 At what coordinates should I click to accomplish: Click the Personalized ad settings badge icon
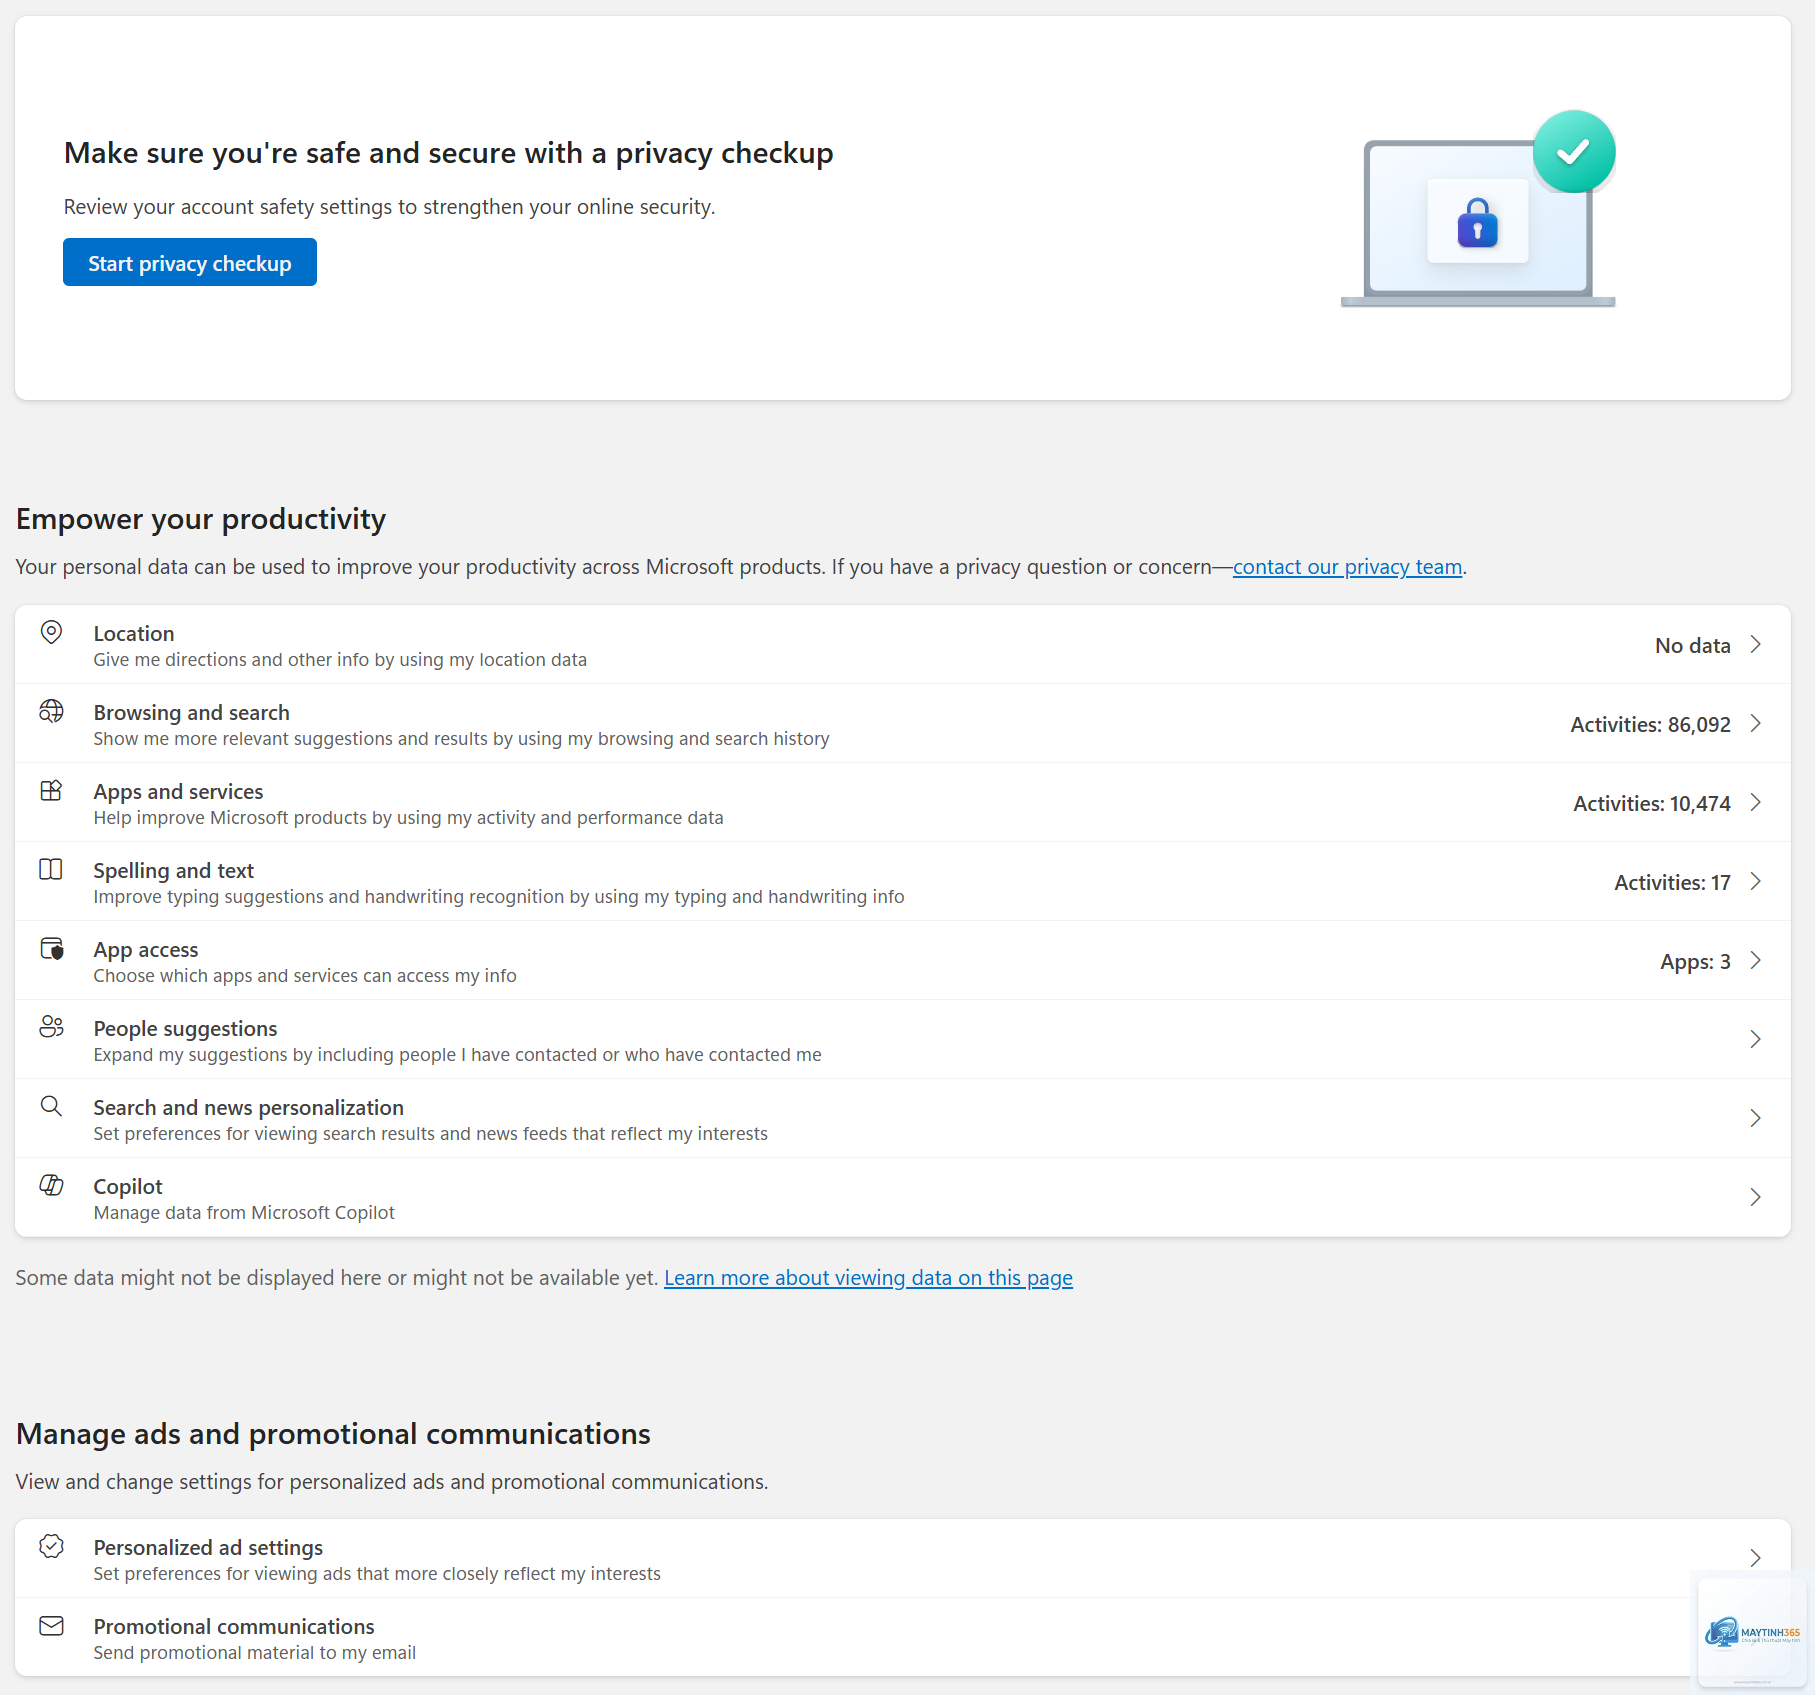(51, 1546)
